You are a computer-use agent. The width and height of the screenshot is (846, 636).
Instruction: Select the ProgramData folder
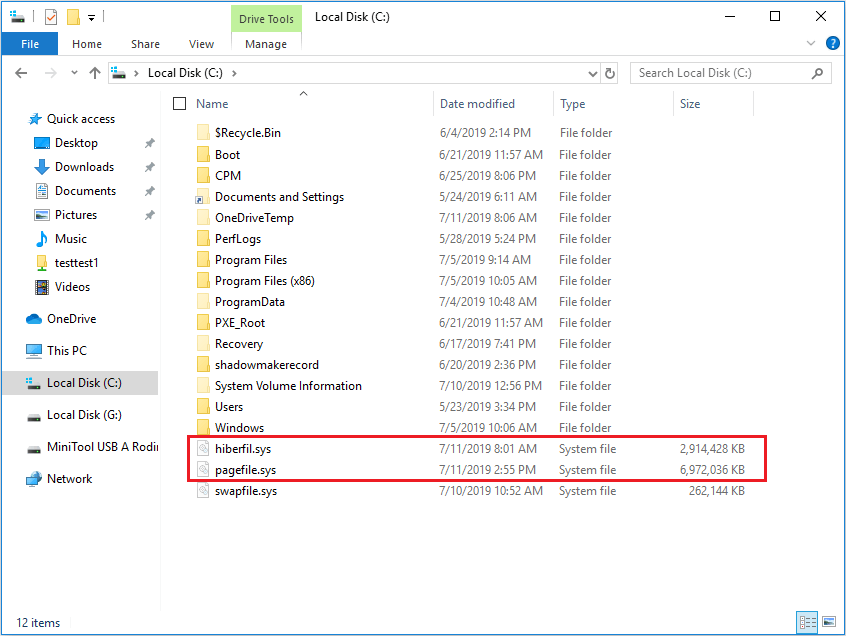(250, 302)
